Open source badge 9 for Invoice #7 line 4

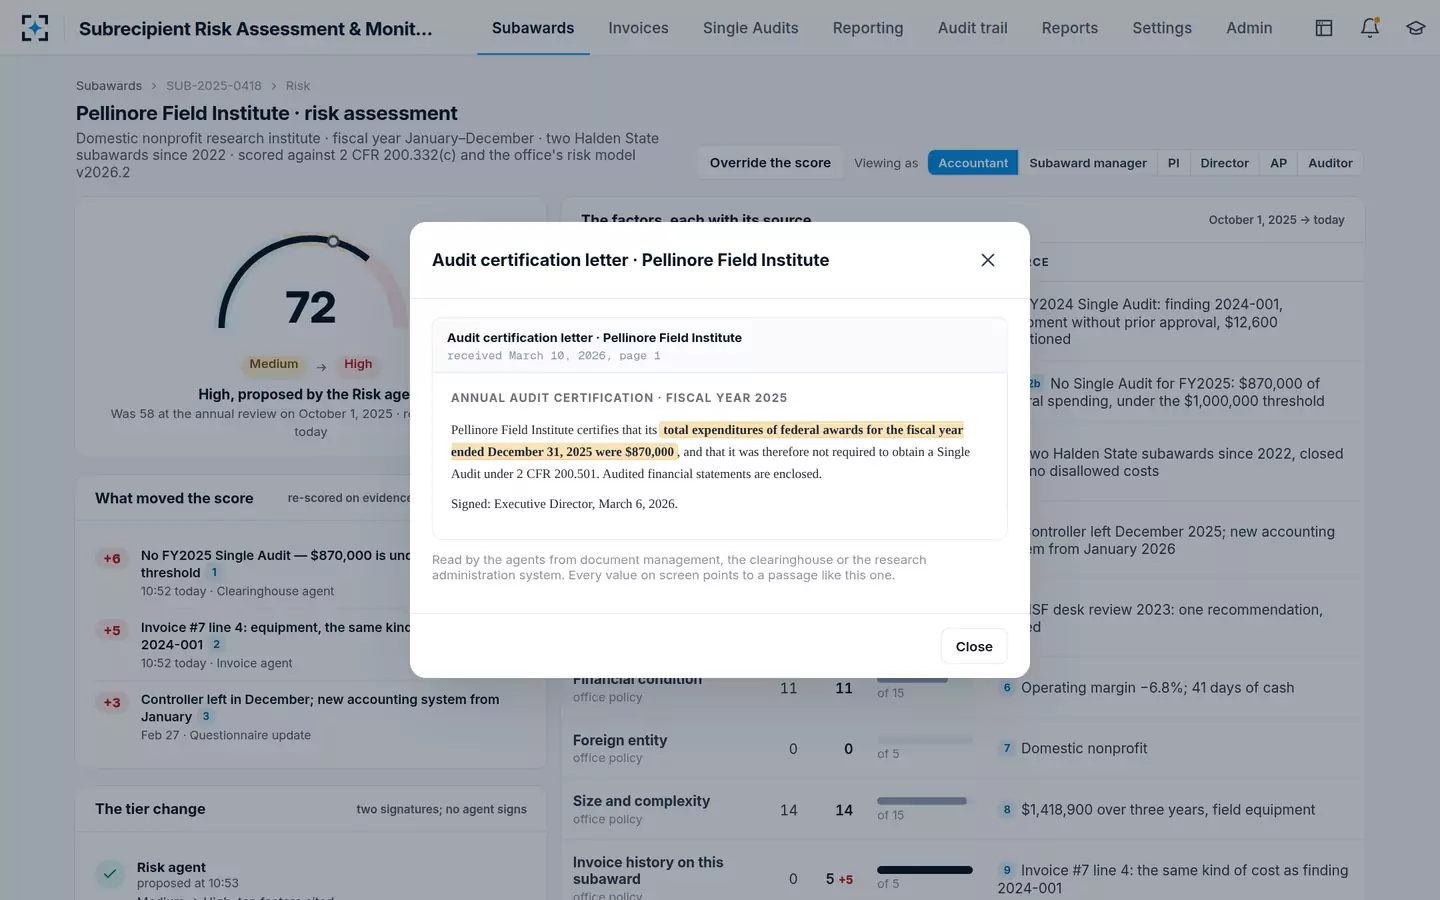point(1007,871)
